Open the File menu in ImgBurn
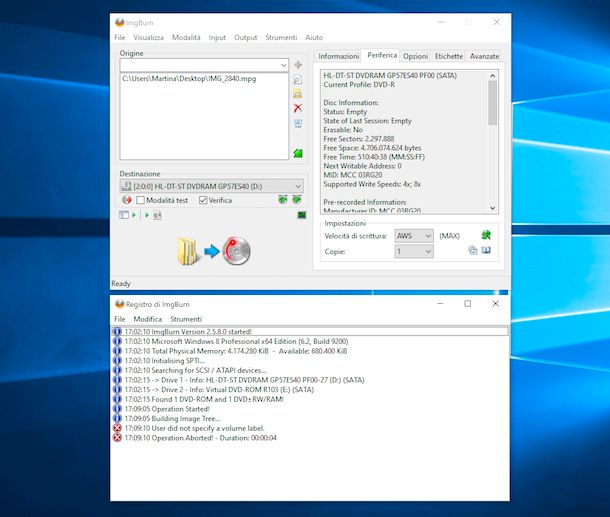This screenshot has width=610, height=517. pos(120,37)
